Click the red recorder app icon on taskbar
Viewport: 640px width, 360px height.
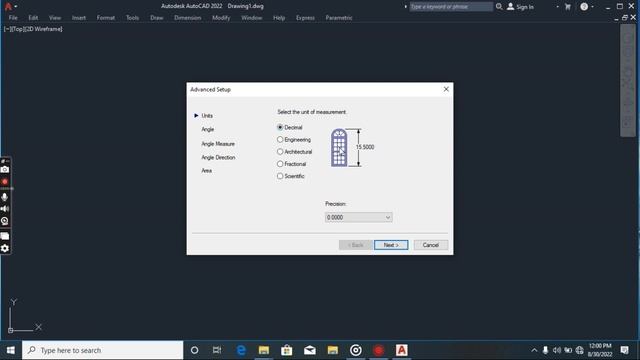(x=379, y=350)
